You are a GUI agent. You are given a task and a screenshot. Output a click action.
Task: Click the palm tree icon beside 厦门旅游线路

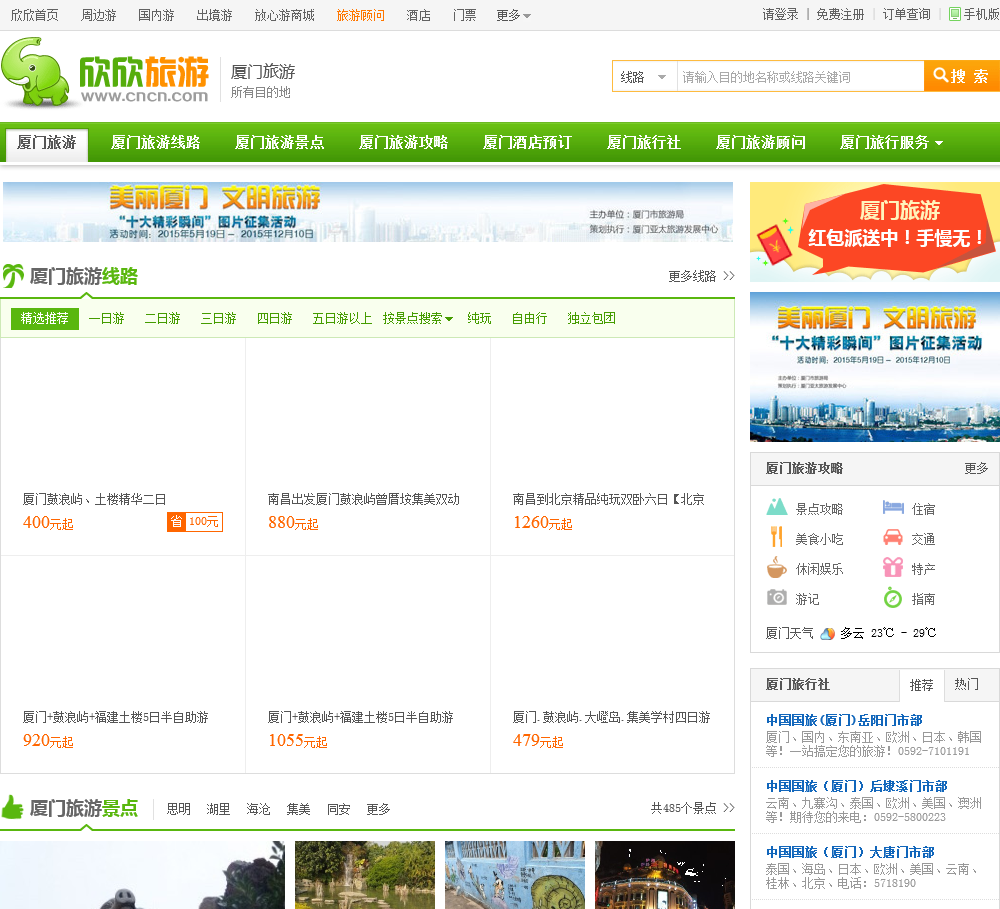[x=13, y=276]
